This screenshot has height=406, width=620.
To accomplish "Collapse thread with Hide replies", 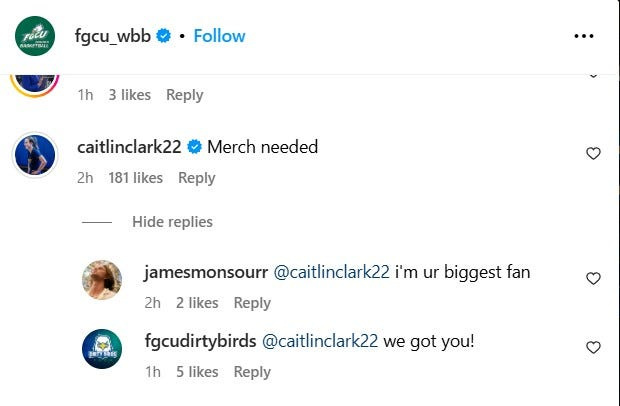I will 172,222.
